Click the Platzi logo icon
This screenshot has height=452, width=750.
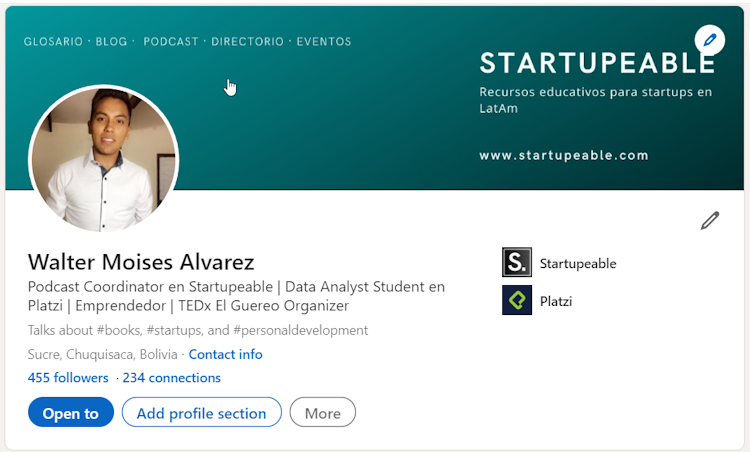tap(517, 300)
